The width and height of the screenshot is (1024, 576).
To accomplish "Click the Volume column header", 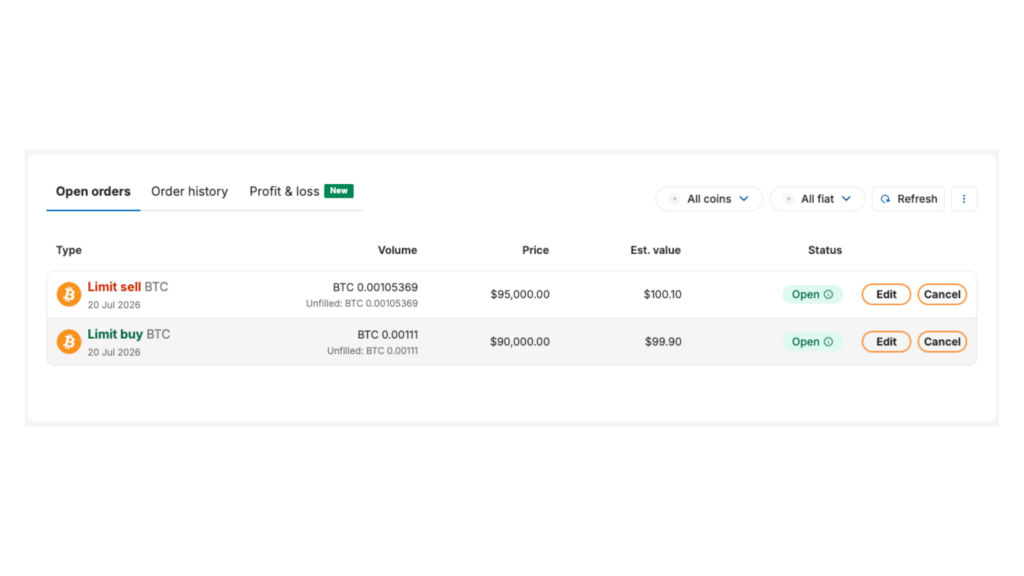I will click(x=397, y=250).
